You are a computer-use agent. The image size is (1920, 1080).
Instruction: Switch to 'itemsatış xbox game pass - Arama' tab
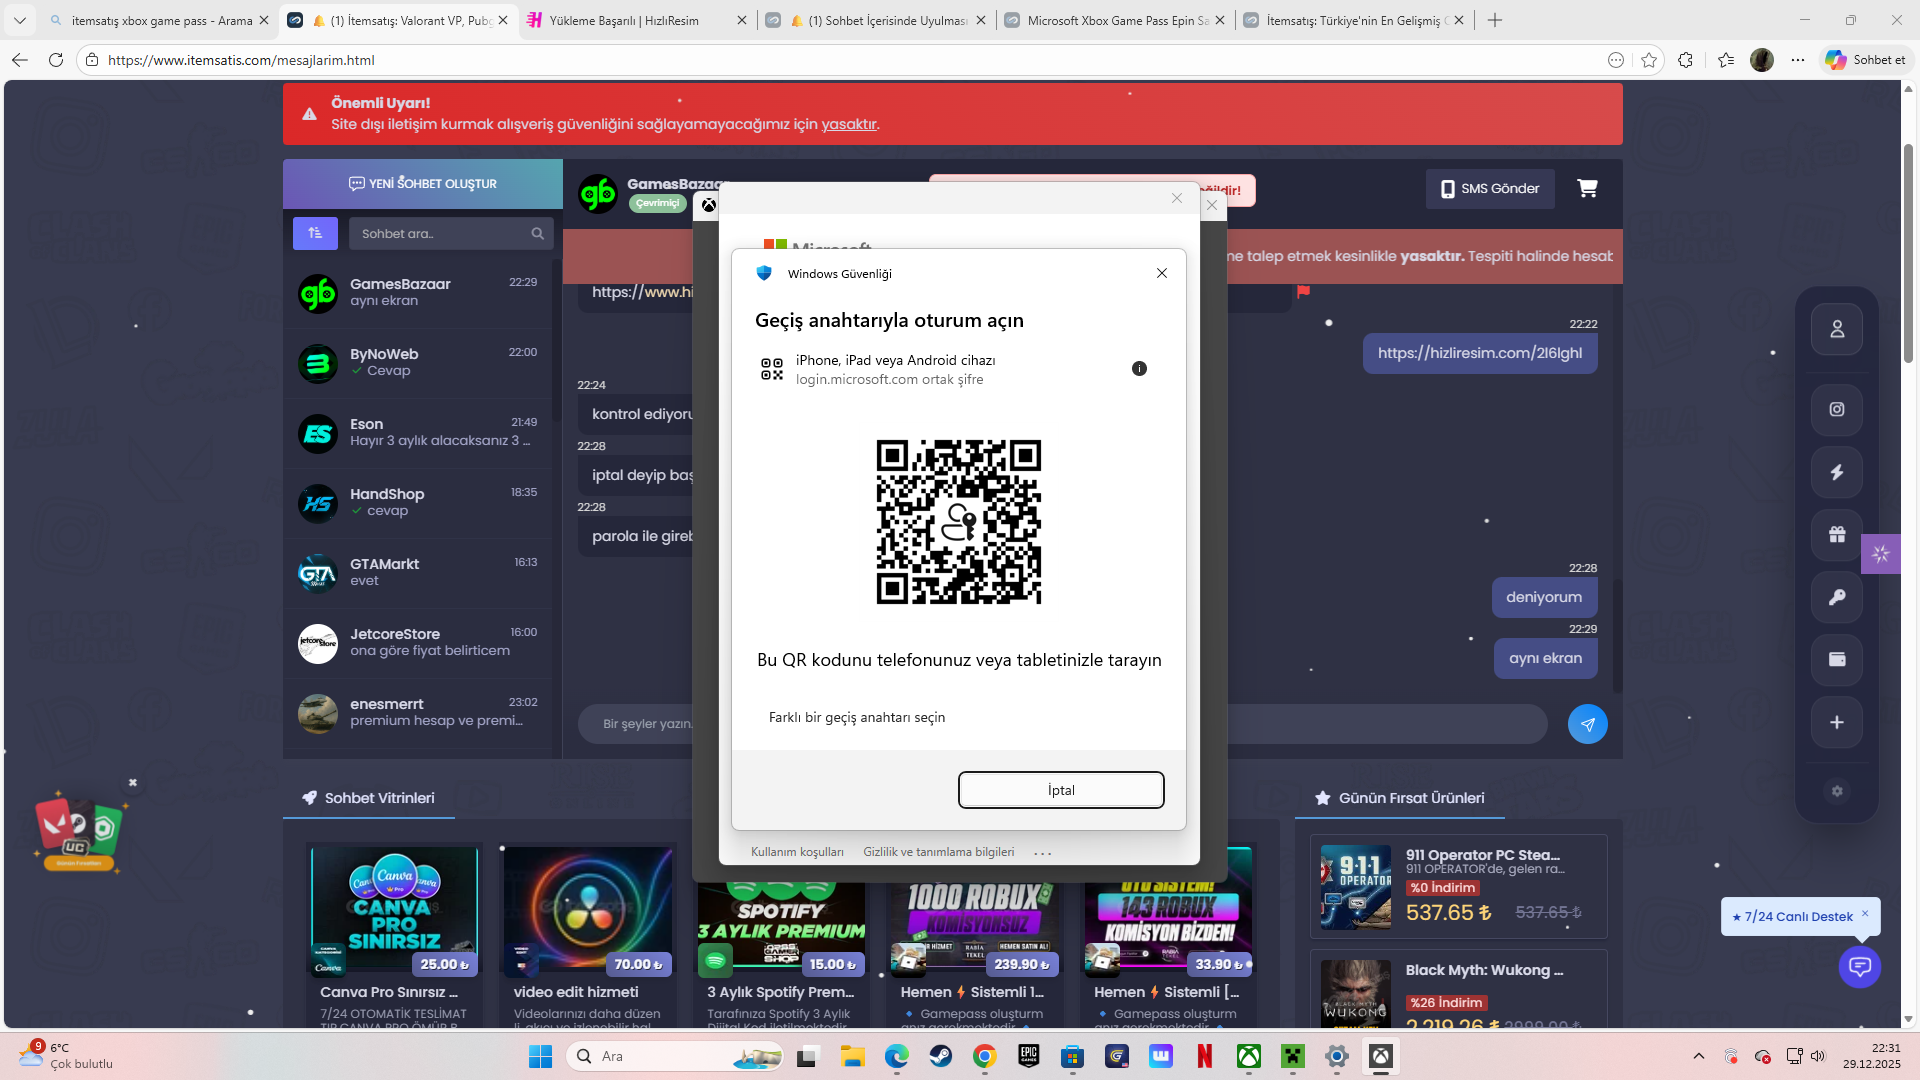(x=161, y=20)
